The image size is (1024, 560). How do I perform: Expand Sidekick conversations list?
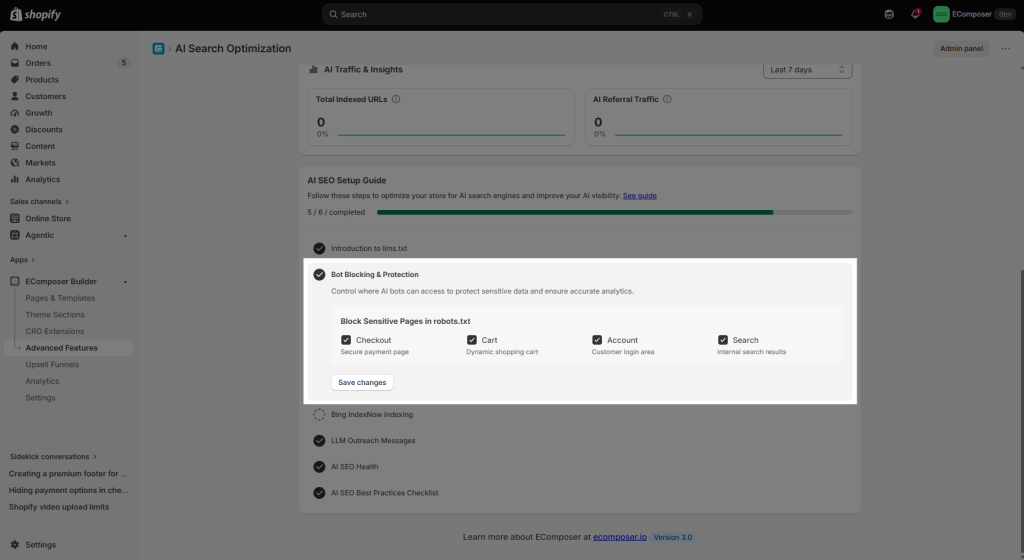coord(53,457)
